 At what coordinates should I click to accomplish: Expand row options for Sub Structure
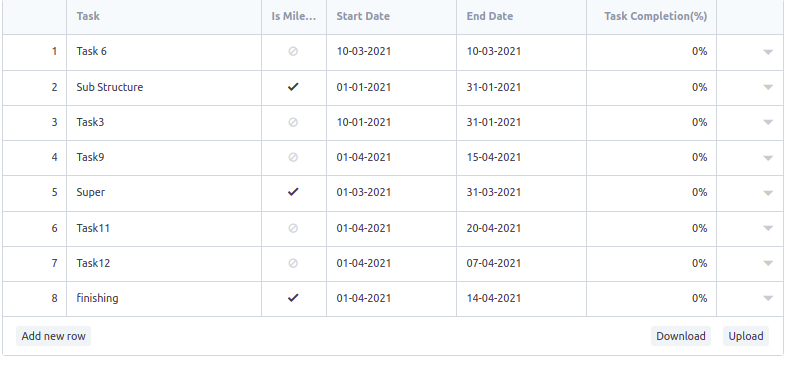pyautogui.click(x=768, y=87)
